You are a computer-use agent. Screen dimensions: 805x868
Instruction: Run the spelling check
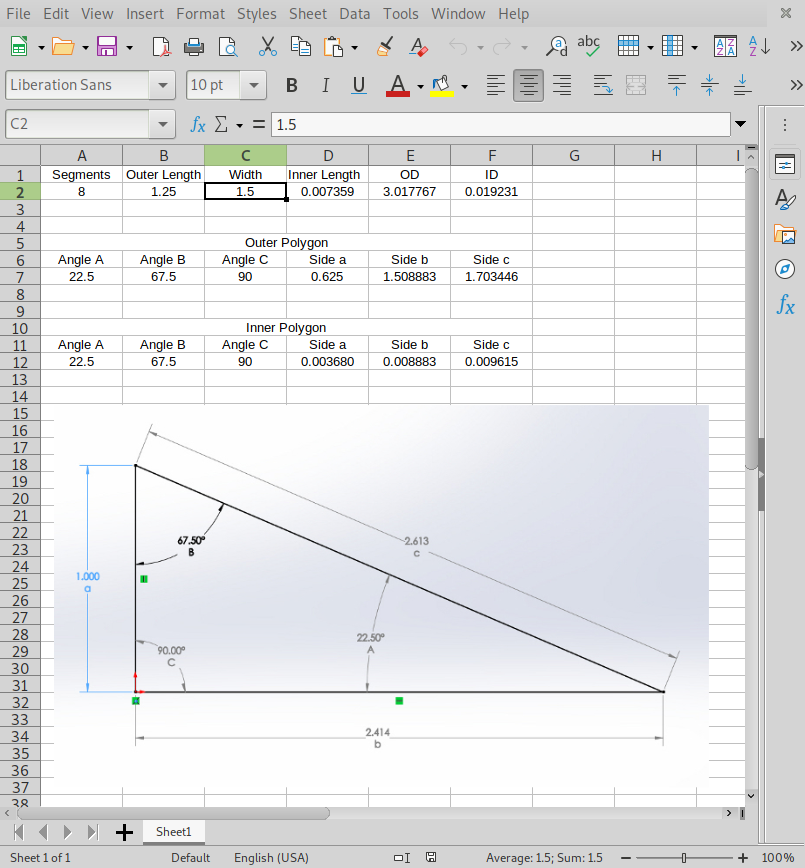(x=589, y=46)
